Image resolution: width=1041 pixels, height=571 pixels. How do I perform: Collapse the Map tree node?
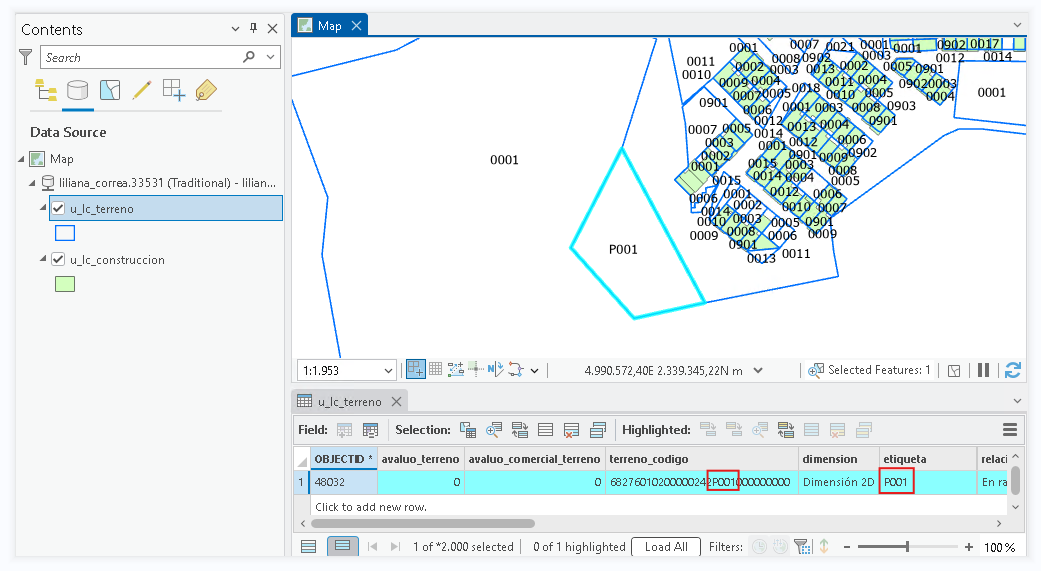coord(22,159)
